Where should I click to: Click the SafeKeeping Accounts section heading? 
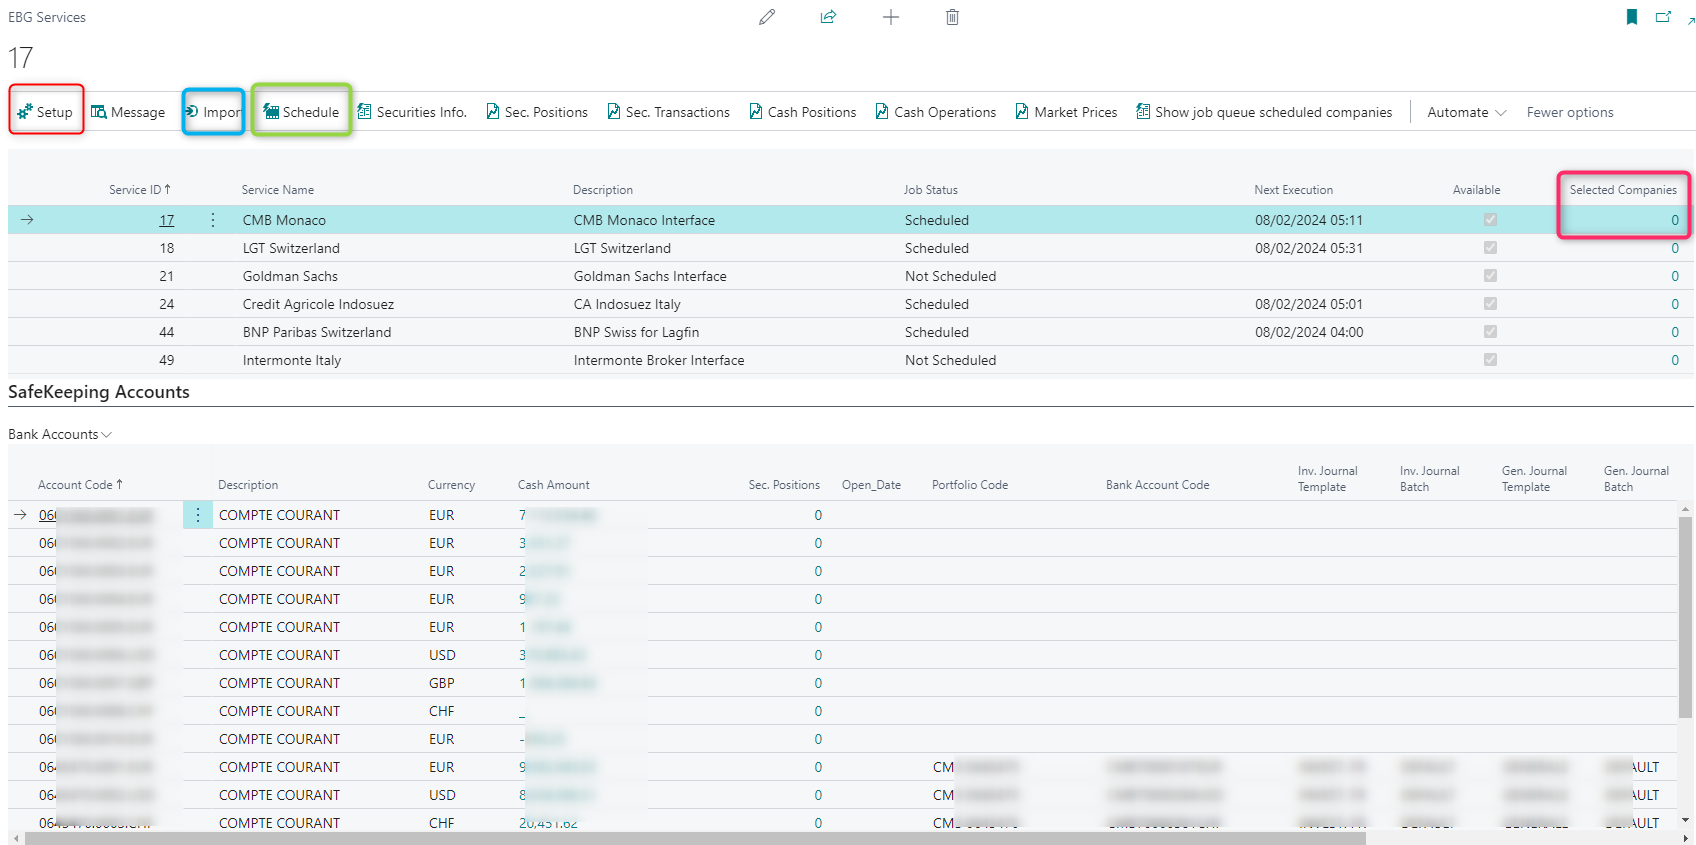(x=99, y=392)
